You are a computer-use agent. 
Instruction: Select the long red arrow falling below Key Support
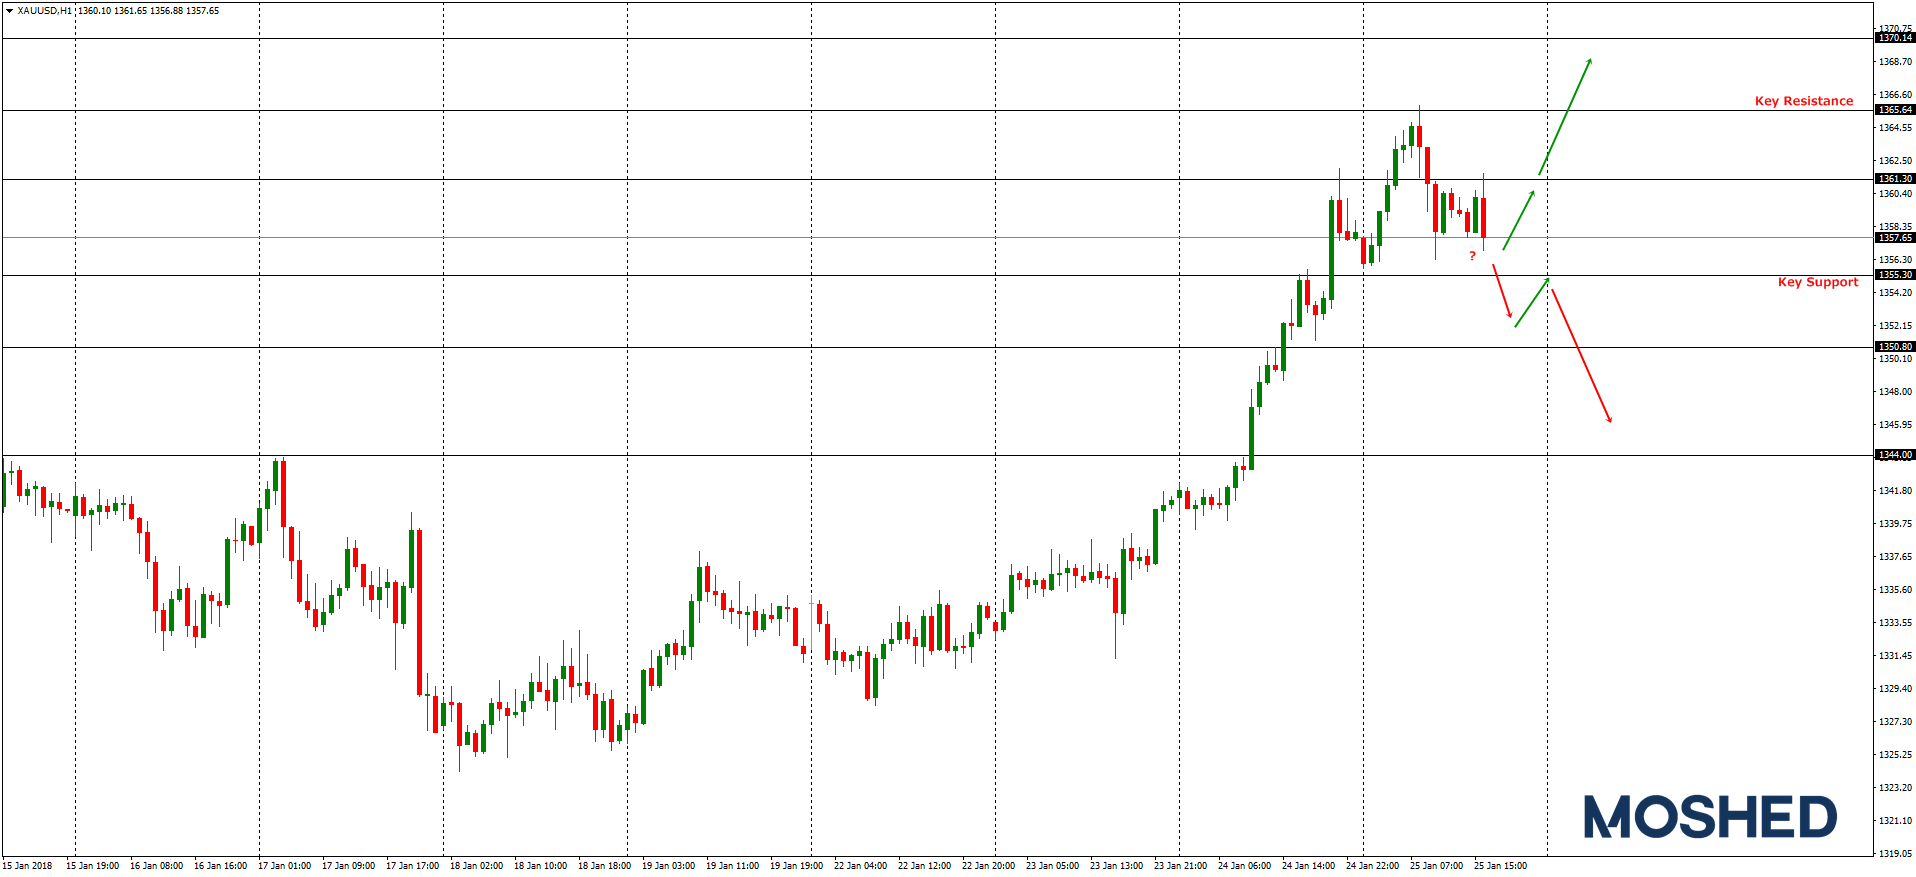coord(1581,356)
